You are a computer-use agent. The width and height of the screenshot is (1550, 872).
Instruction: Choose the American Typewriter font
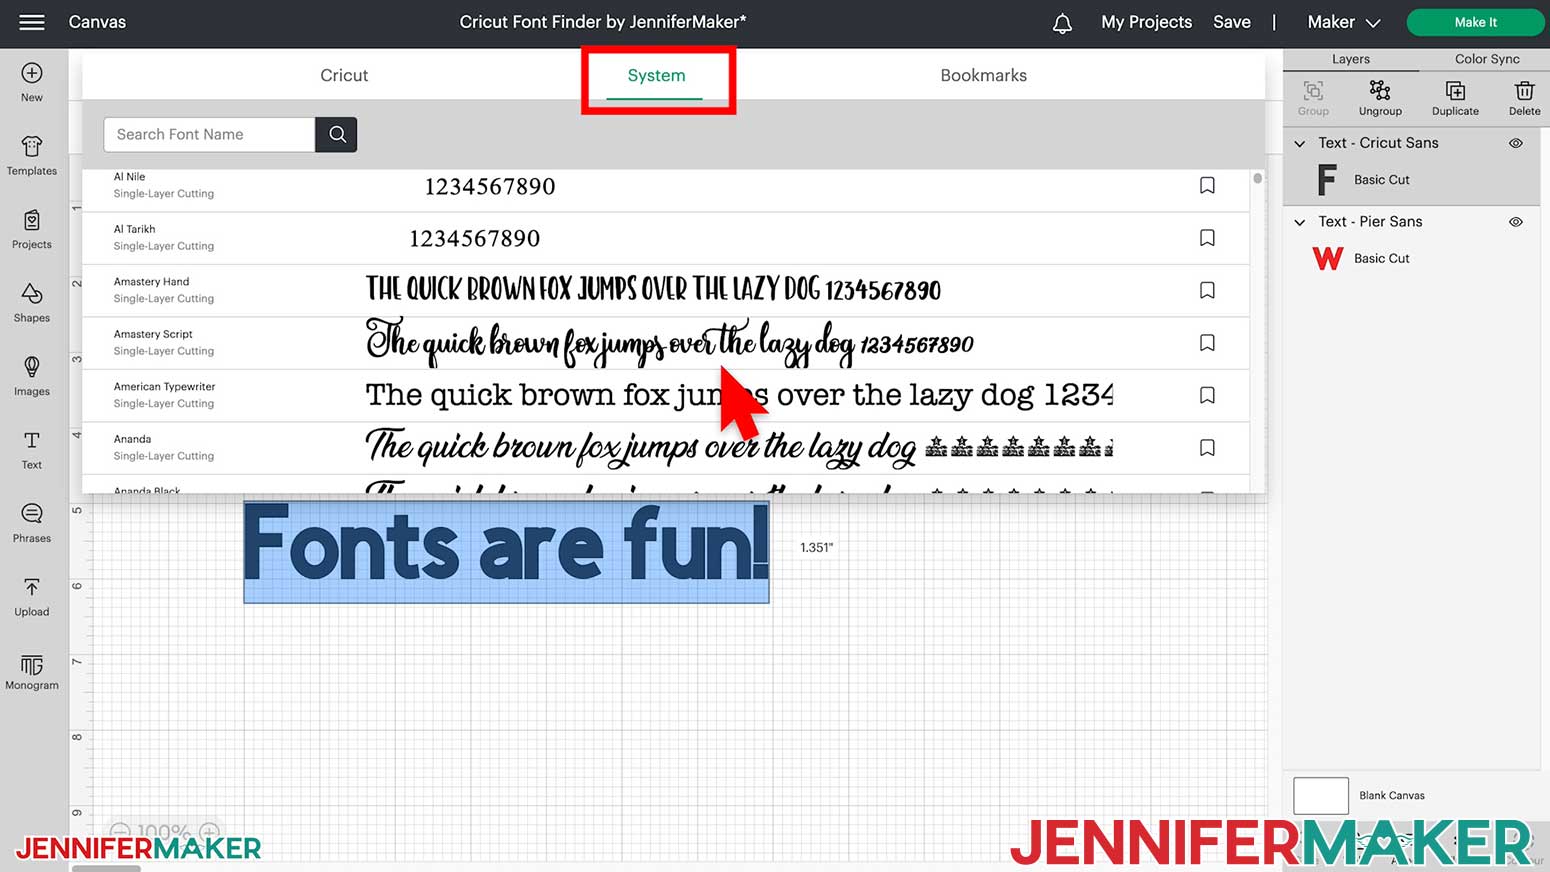point(666,395)
